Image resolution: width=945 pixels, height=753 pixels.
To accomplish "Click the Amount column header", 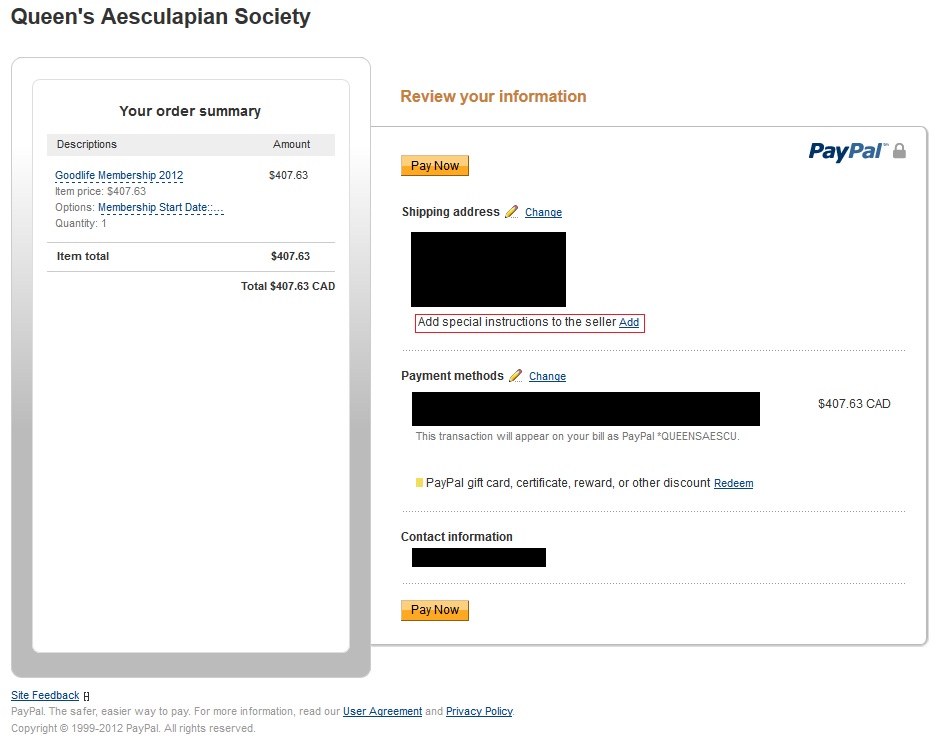I will click(291, 144).
